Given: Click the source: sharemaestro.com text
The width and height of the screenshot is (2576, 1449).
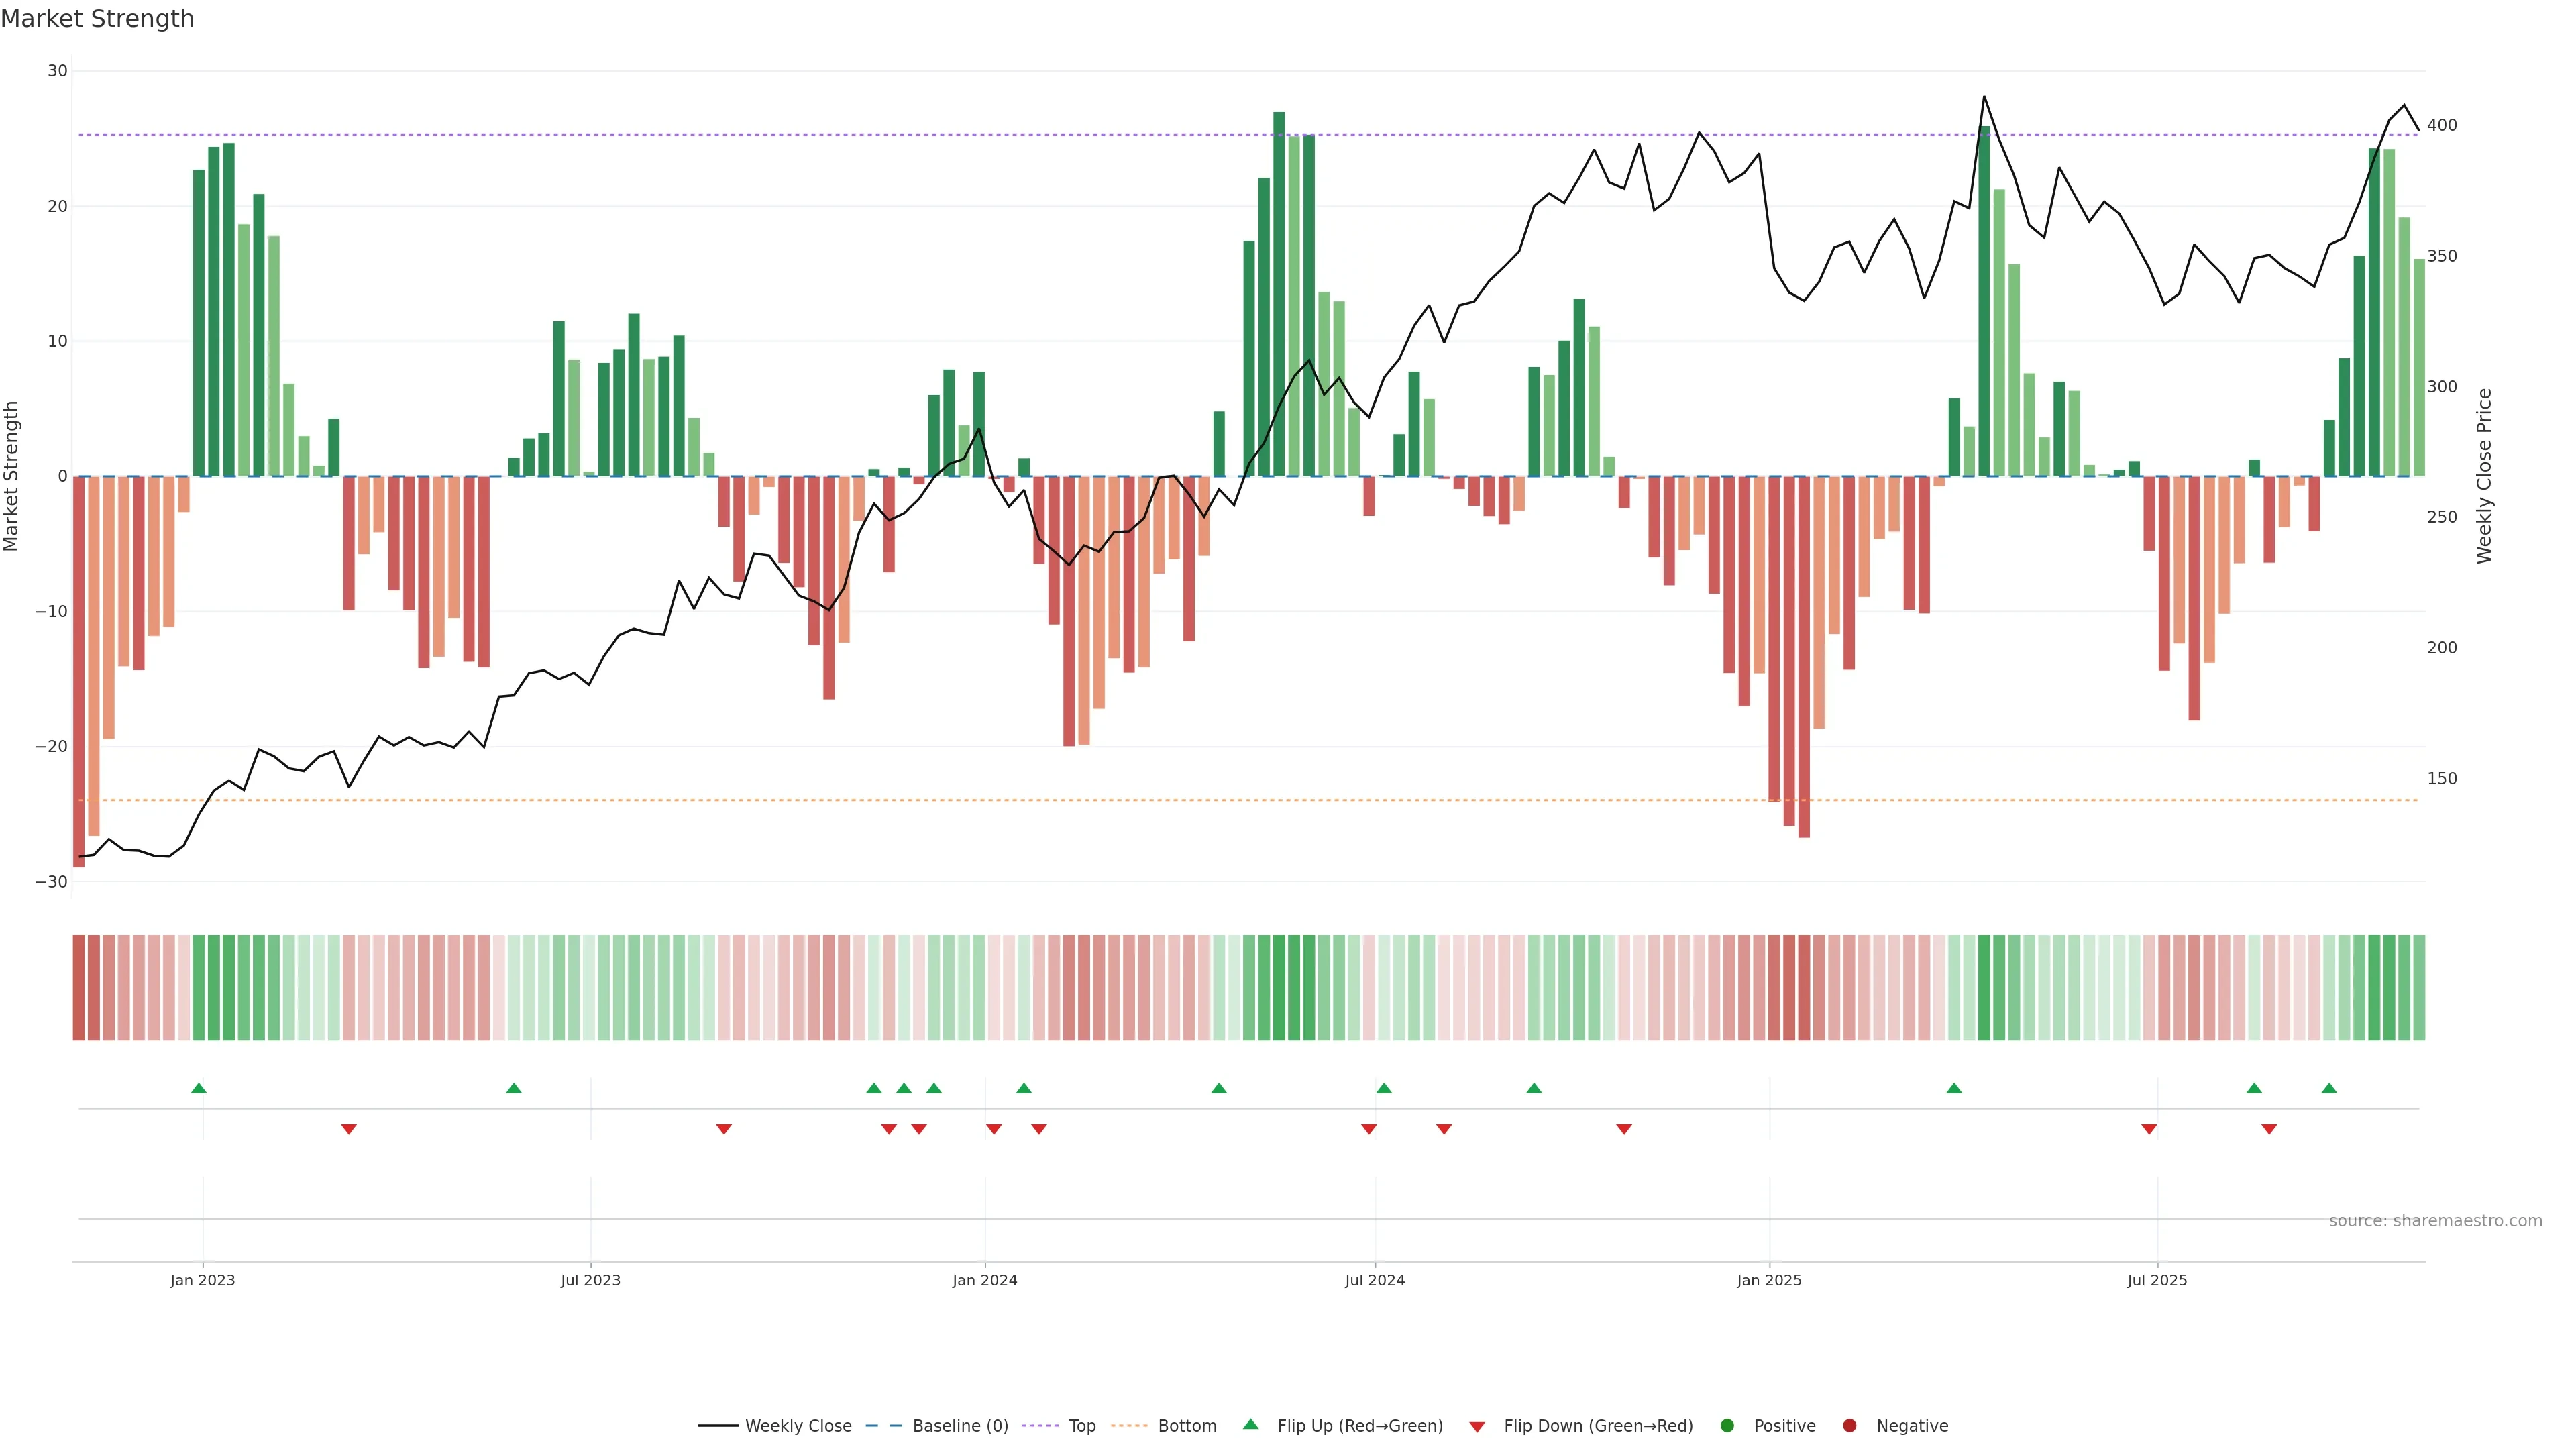Looking at the screenshot, I should [2435, 1221].
